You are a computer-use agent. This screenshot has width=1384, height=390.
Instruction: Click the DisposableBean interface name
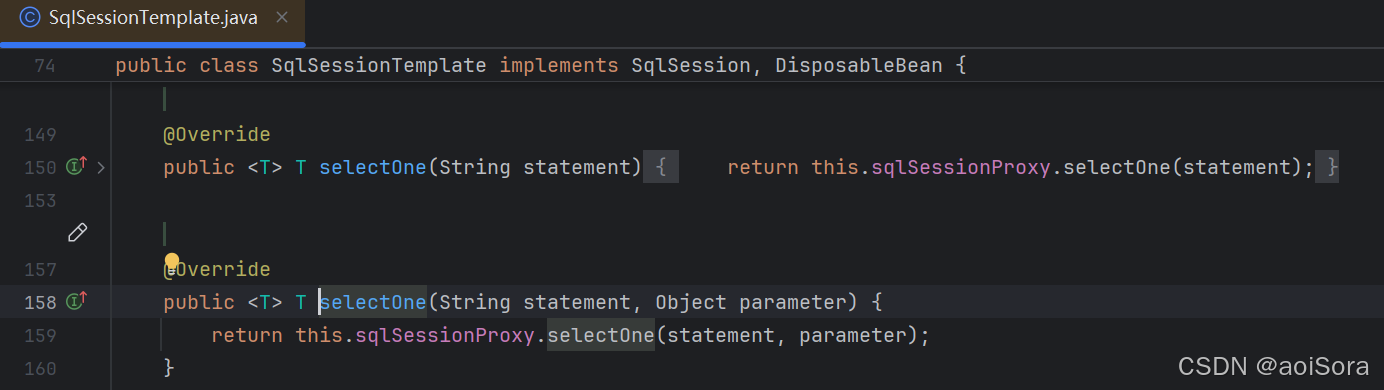pos(858,66)
